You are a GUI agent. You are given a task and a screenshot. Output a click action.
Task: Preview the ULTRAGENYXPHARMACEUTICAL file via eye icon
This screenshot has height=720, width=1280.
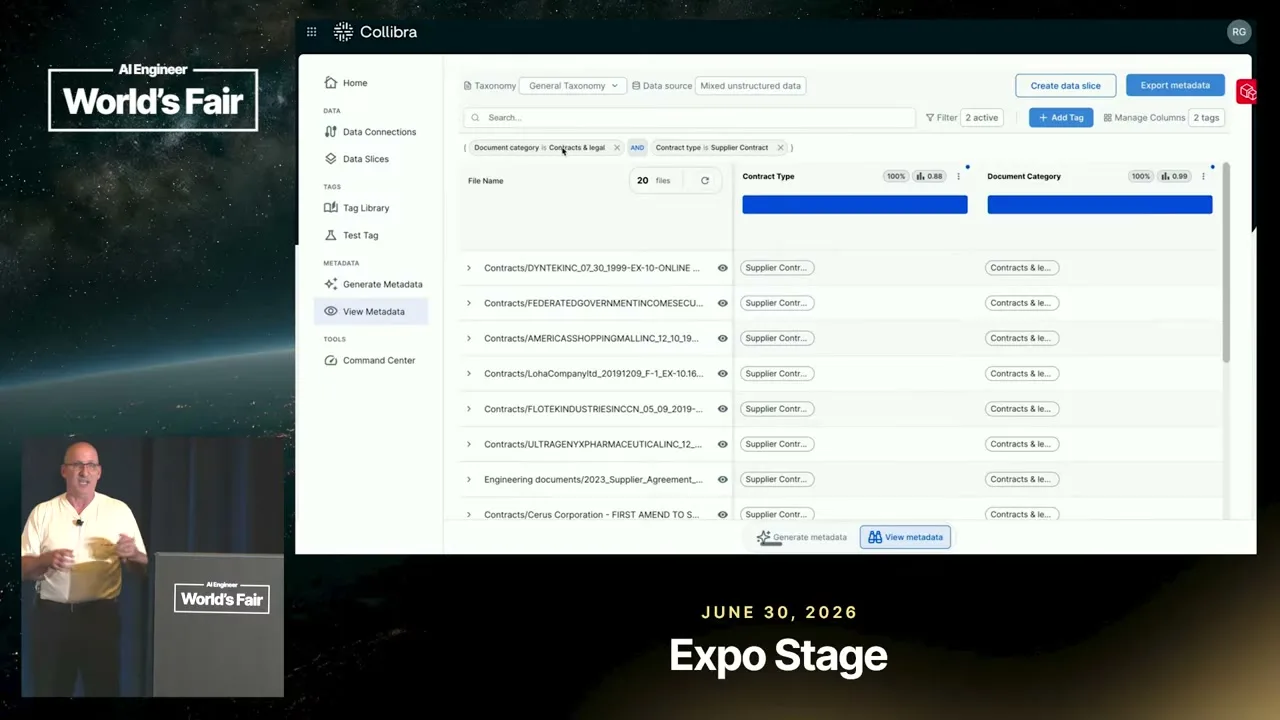(722, 444)
